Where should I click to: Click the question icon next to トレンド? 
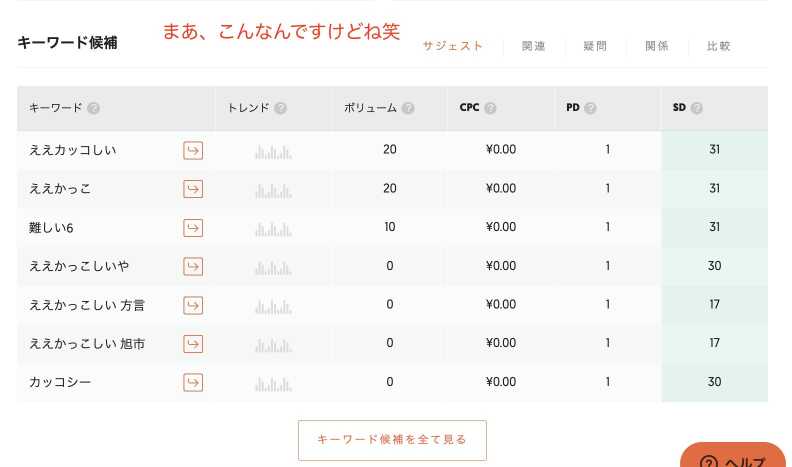point(281,108)
